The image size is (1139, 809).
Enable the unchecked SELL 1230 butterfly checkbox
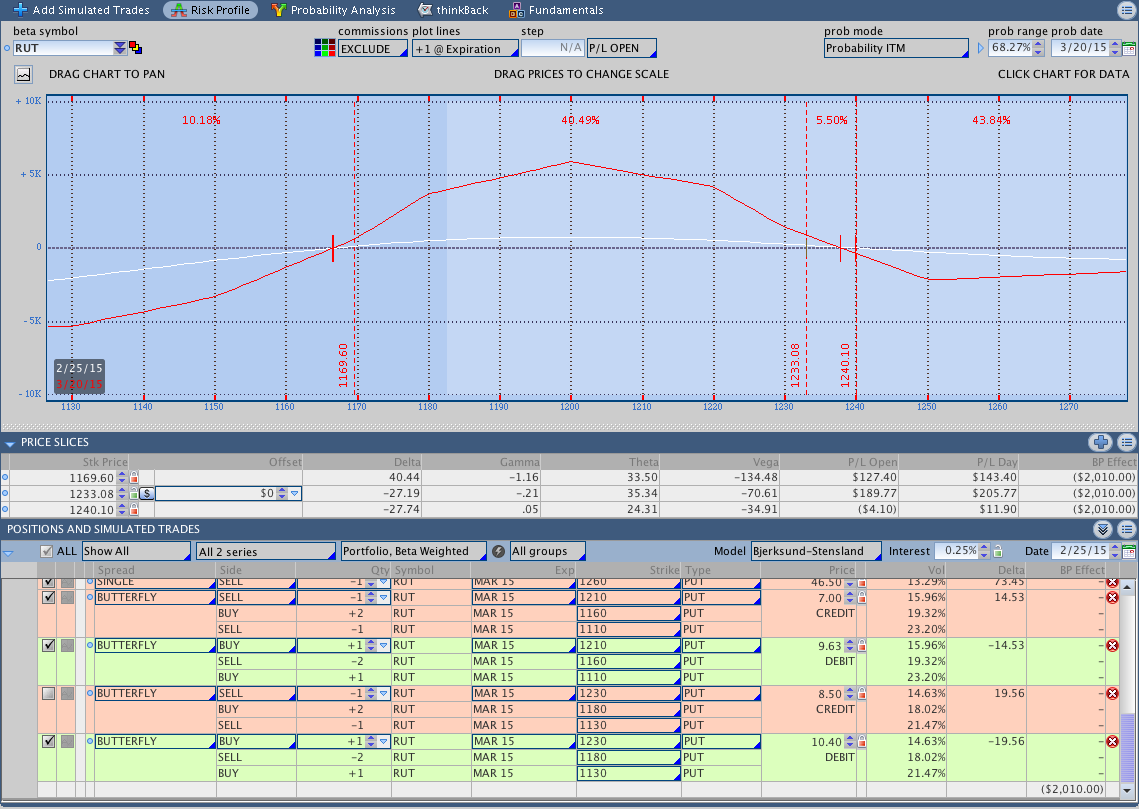(x=48, y=694)
